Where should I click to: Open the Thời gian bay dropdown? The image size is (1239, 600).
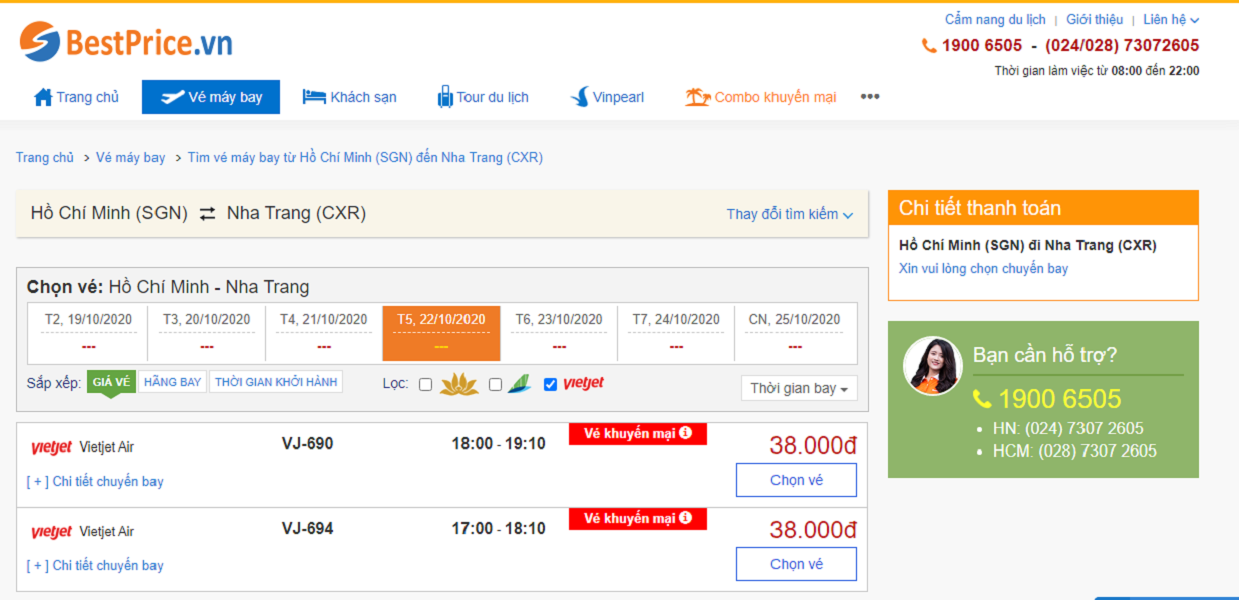(x=799, y=388)
